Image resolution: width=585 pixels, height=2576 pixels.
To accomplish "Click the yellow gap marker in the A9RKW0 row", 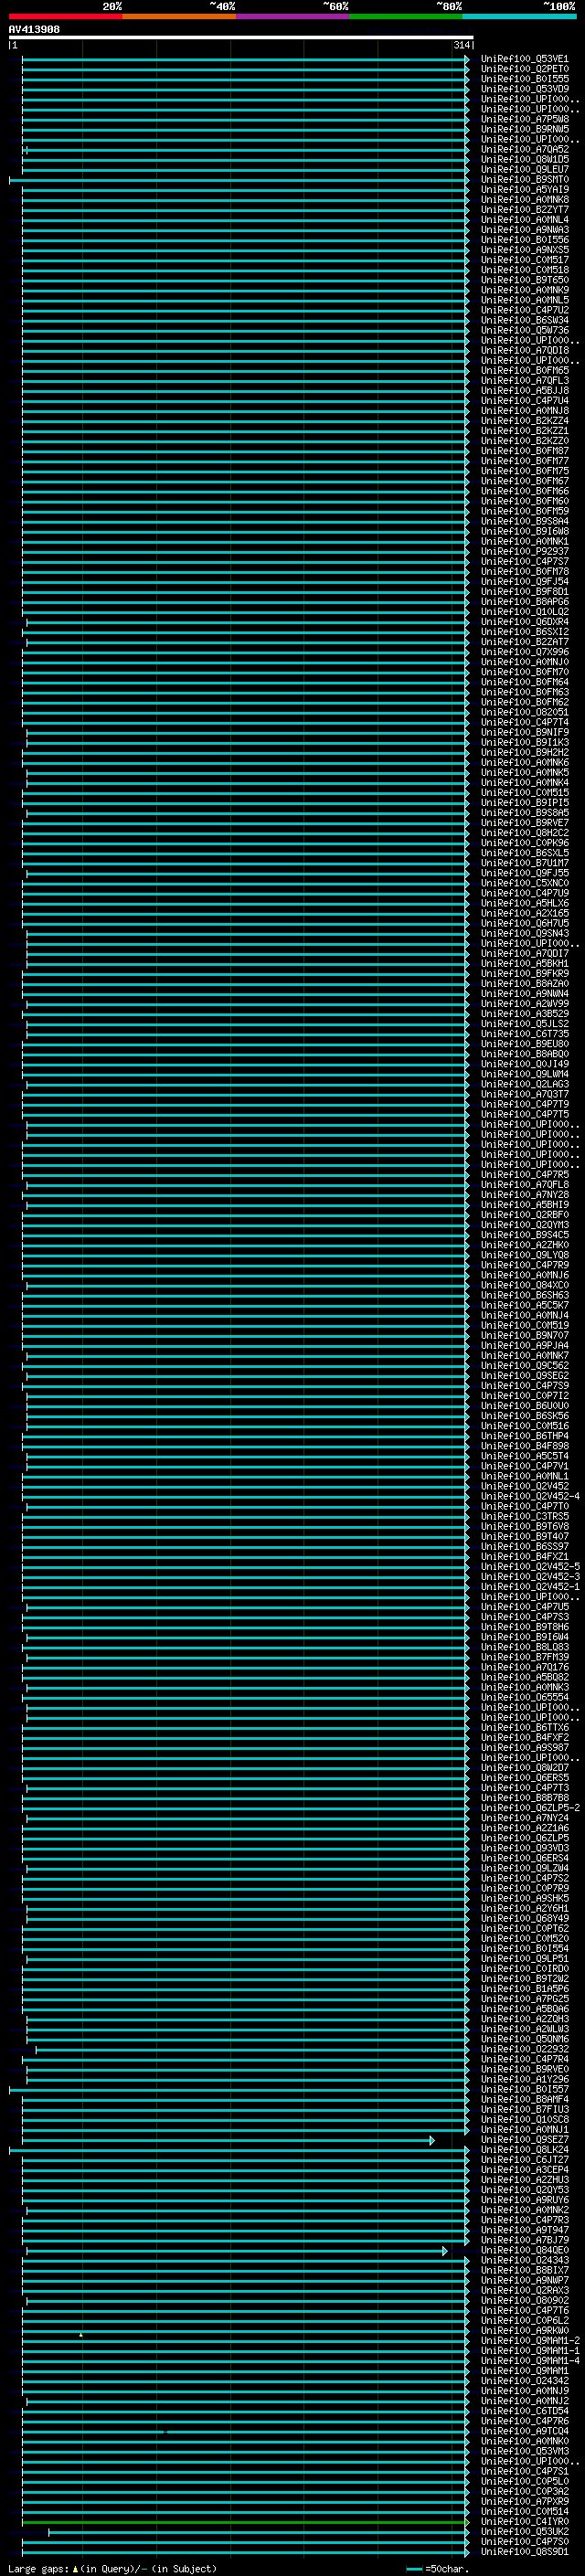I will point(81,2334).
